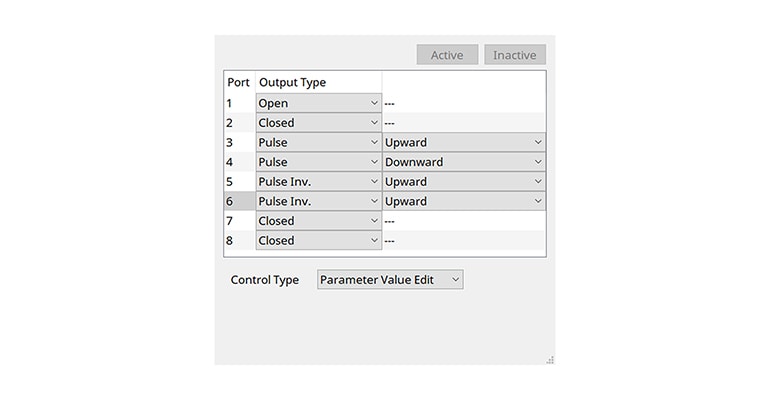Expand Port 5 Upward direction dropdown
The width and height of the screenshot is (770, 400).
click(464, 181)
